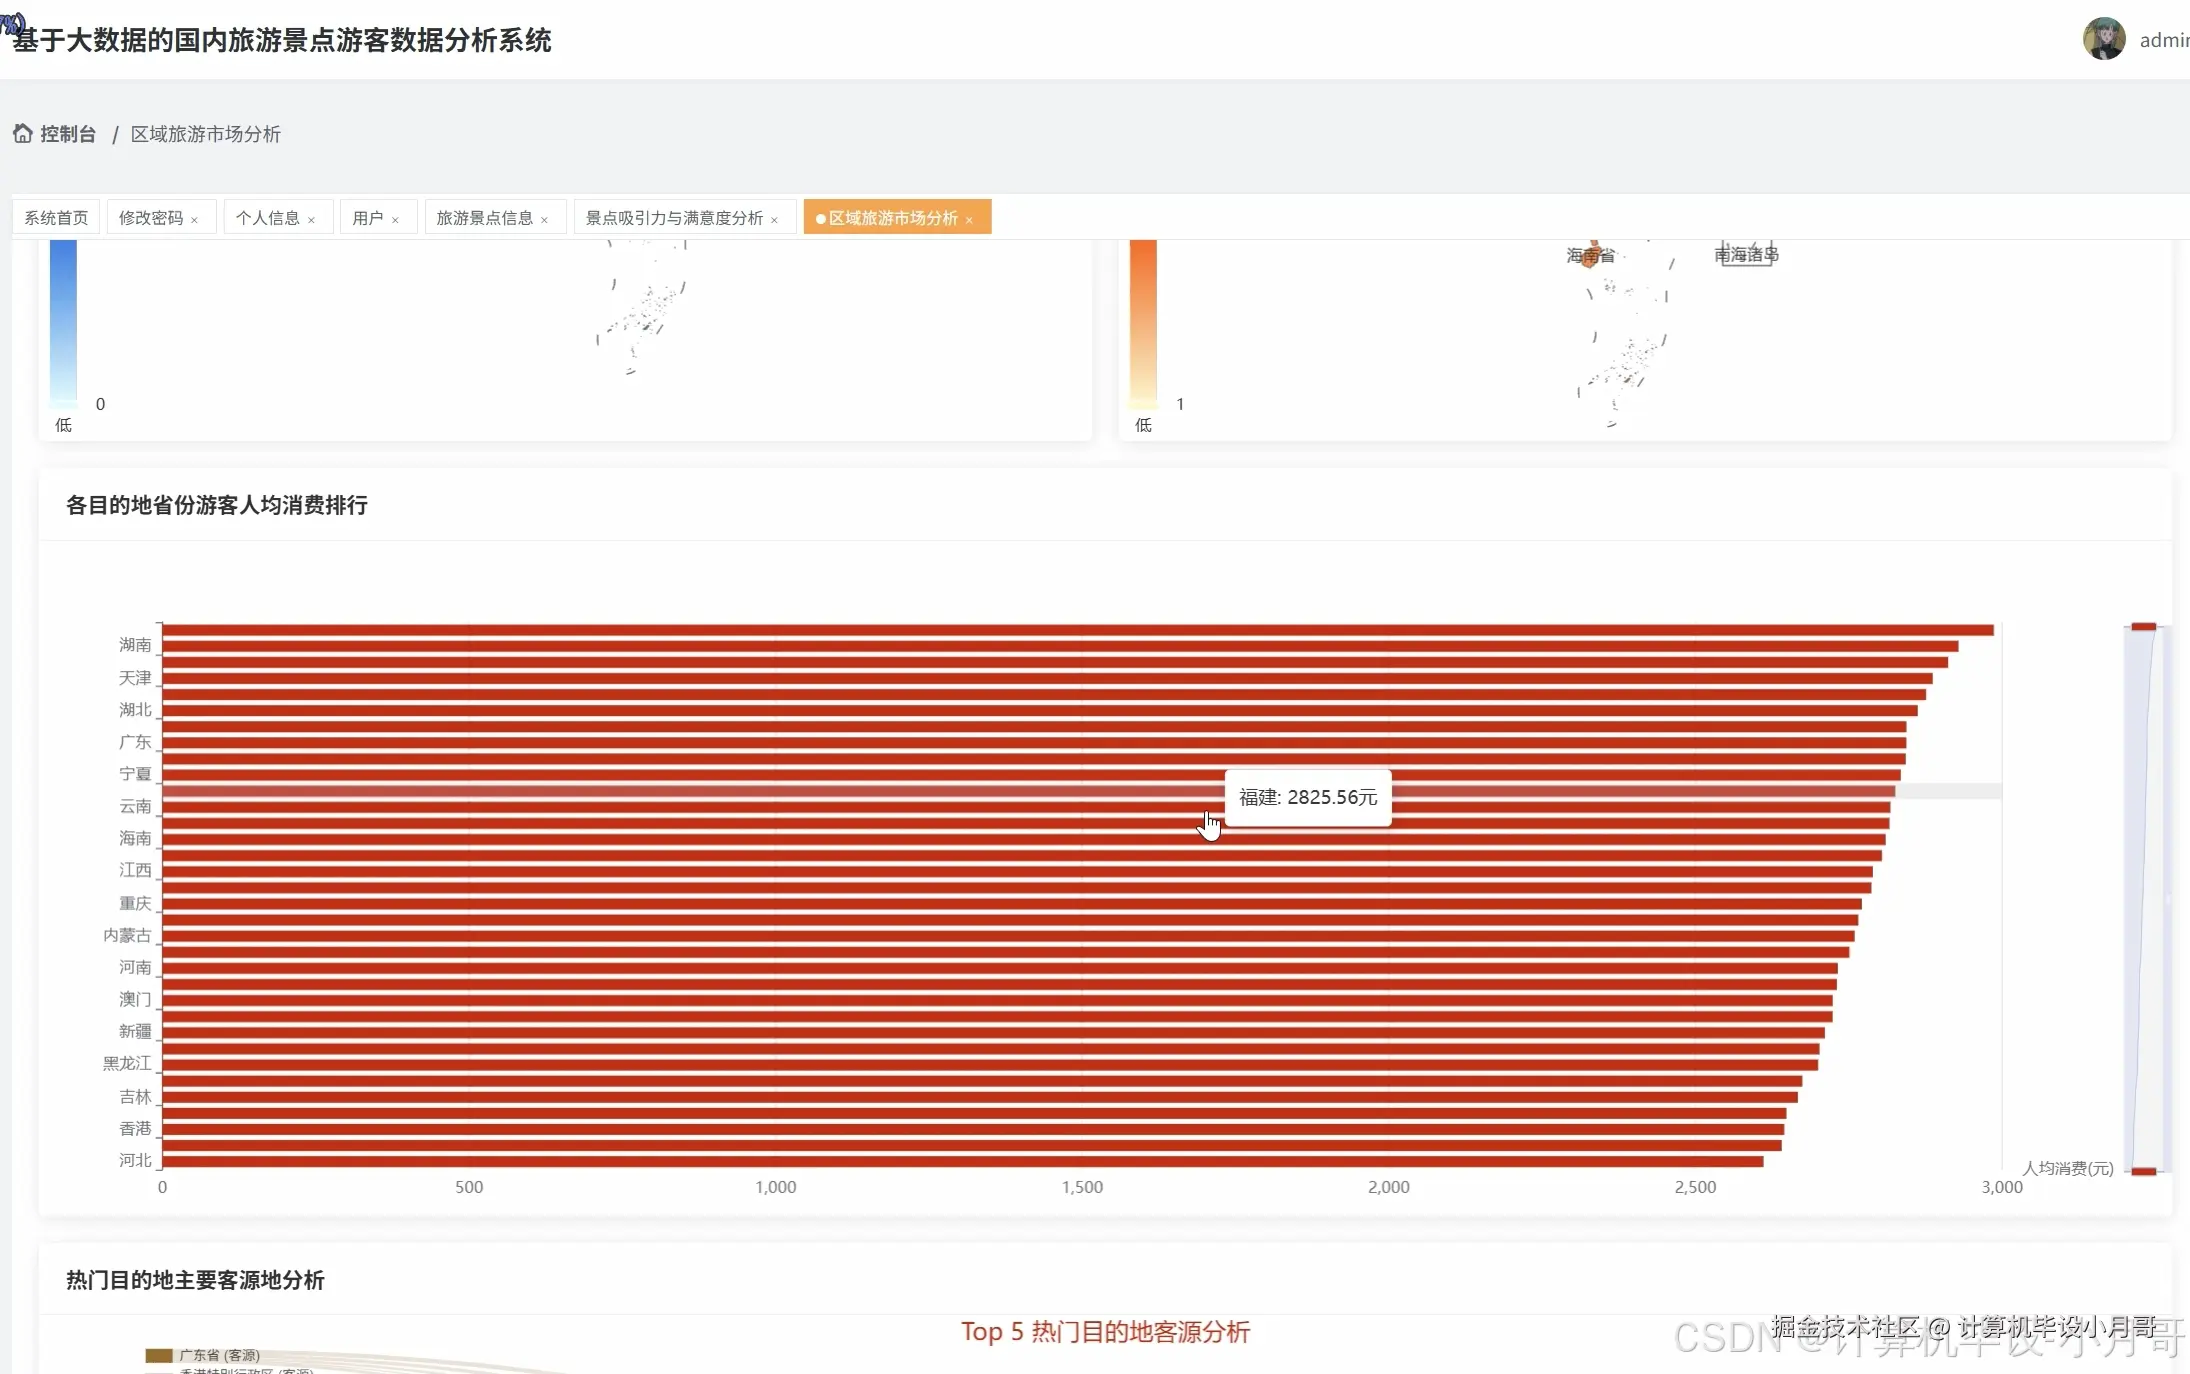Click the 控制台 breadcrumb link

(x=68, y=134)
